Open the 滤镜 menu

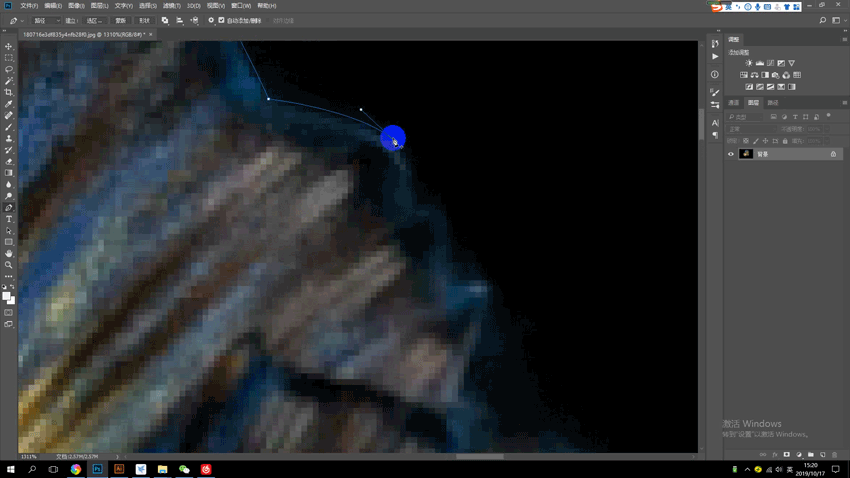click(171, 5)
